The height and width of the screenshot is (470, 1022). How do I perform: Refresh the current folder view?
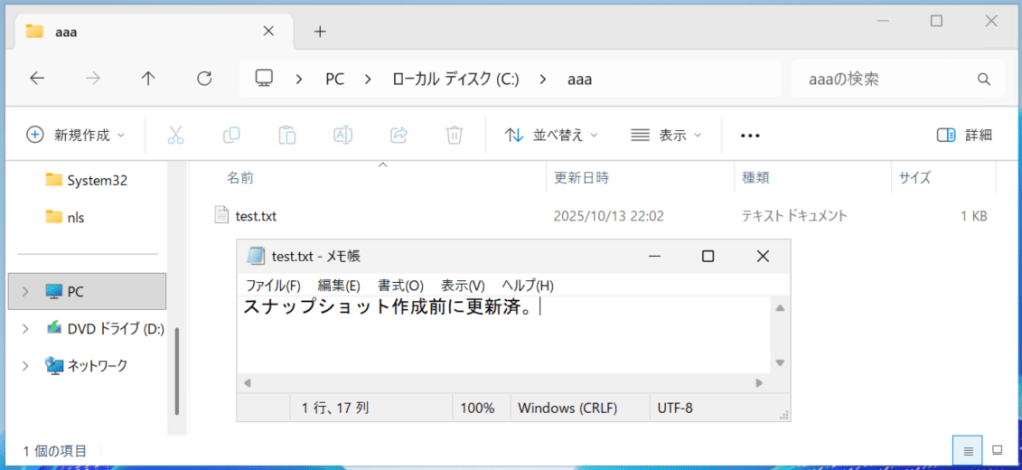[x=205, y=78]
